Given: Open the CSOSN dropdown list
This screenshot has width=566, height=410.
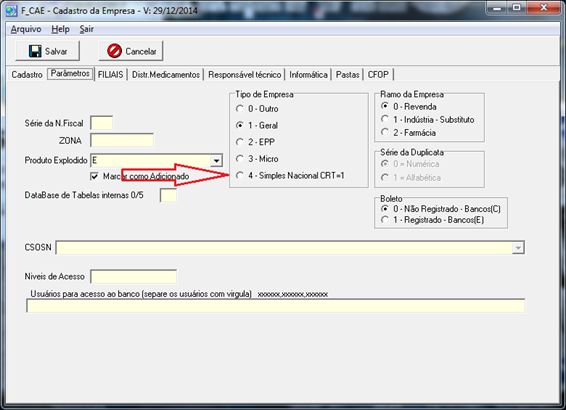Looking at the screenshot, I should pos(518,248).
